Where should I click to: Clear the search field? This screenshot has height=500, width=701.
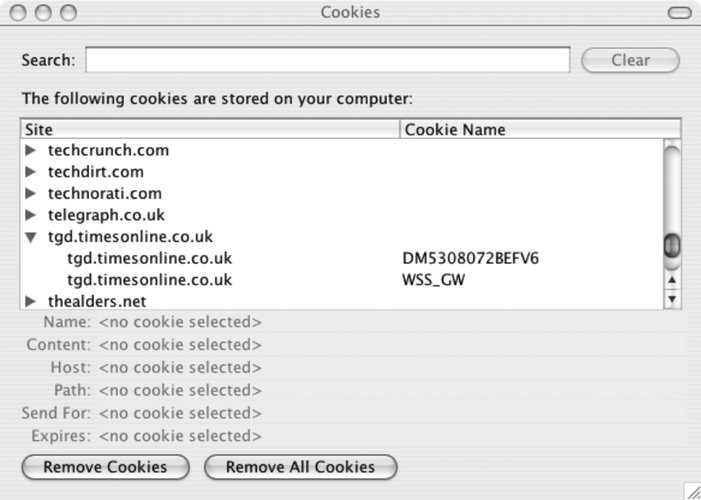pyautogui.click(x=630, y=60)
